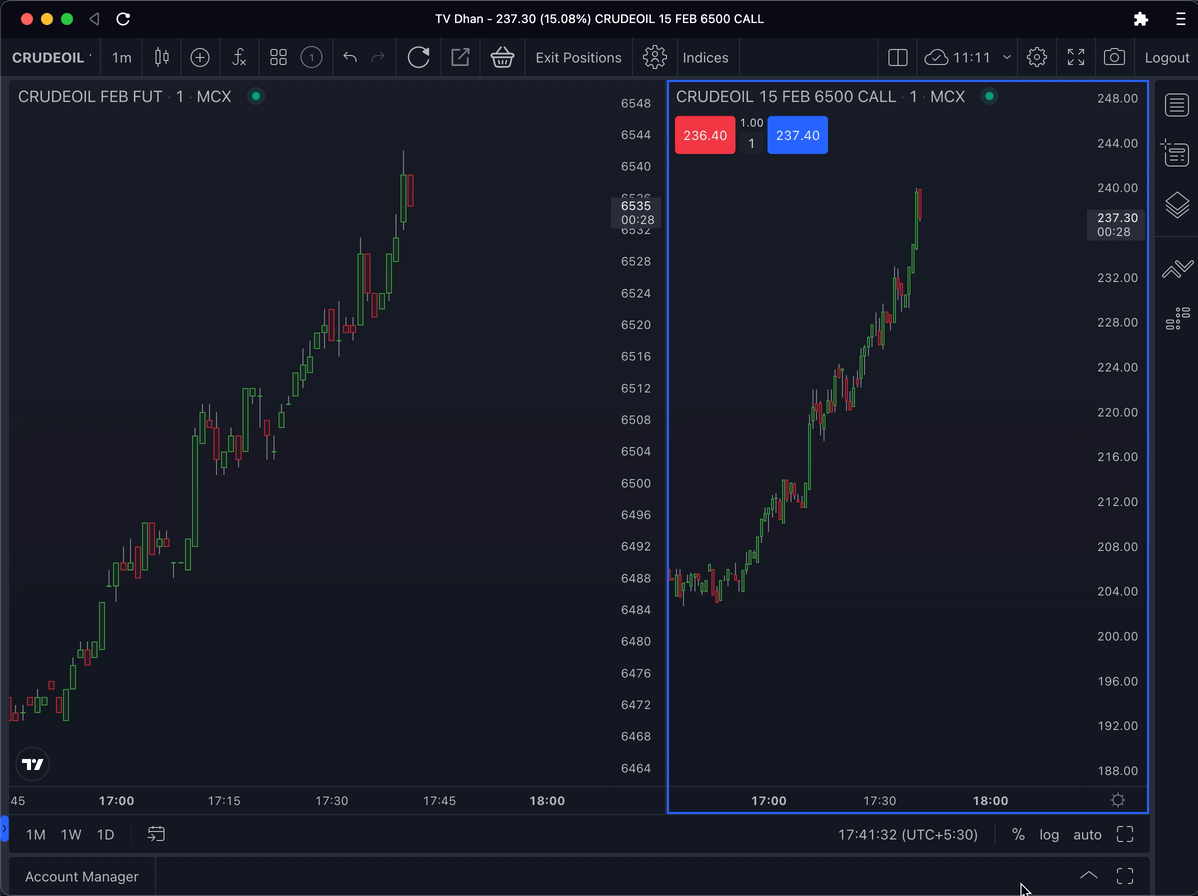
Task: Expand the Account Manager panel chevron
Action: [1089, 875]
